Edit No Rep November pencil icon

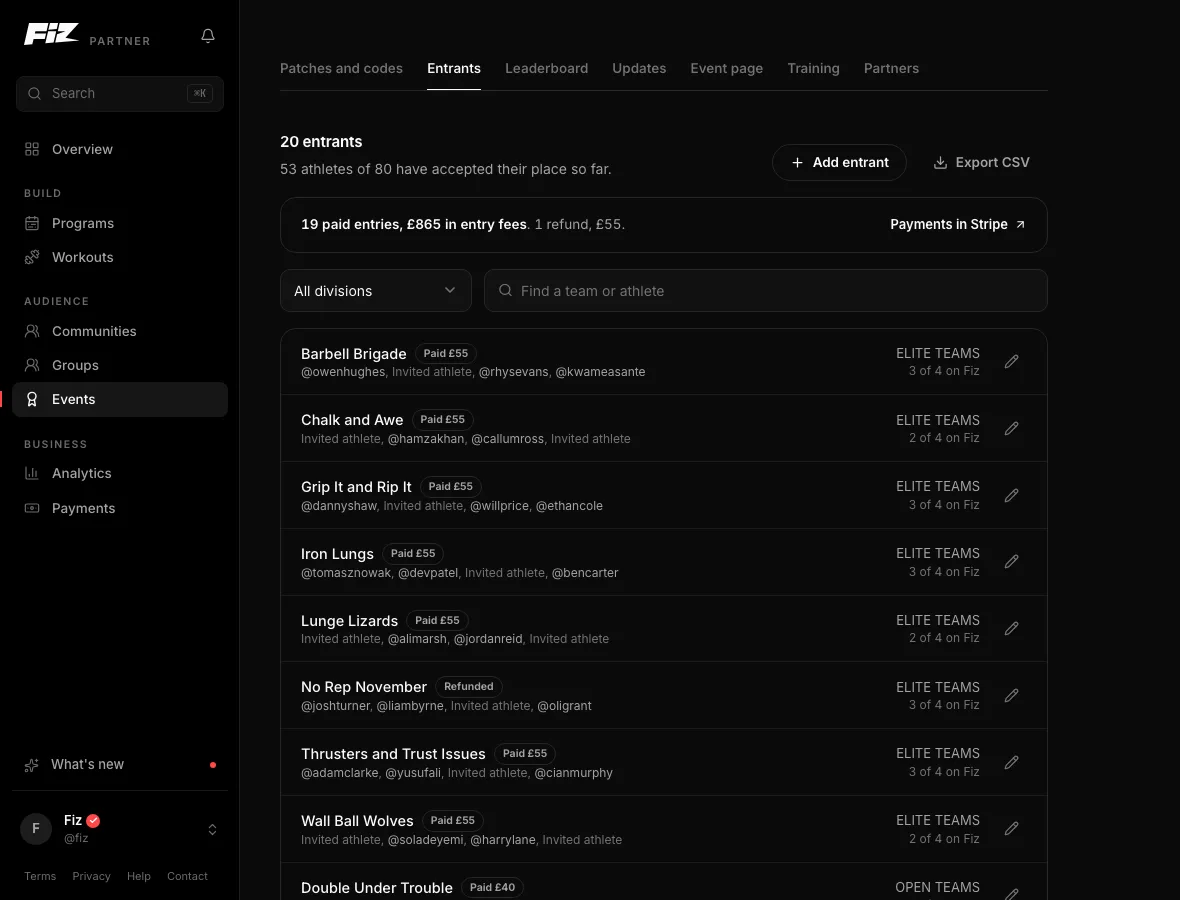[1011, 695]
